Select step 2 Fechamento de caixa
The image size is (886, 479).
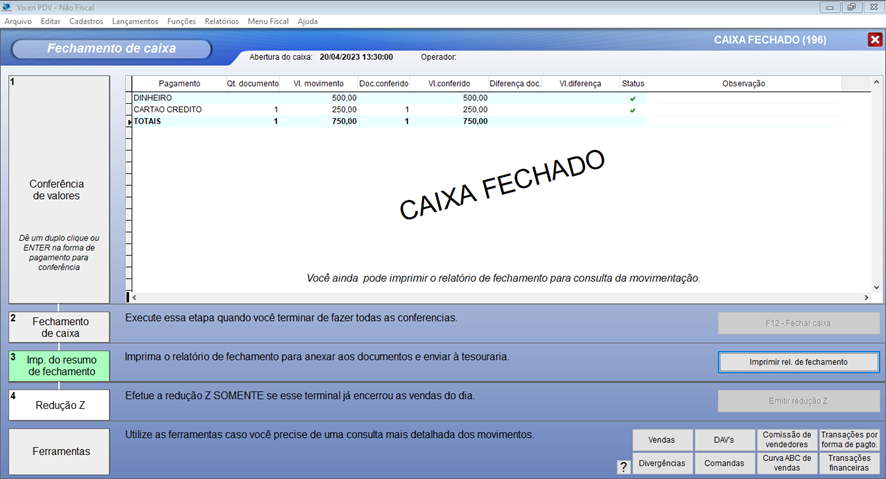(x=59, y=327)
